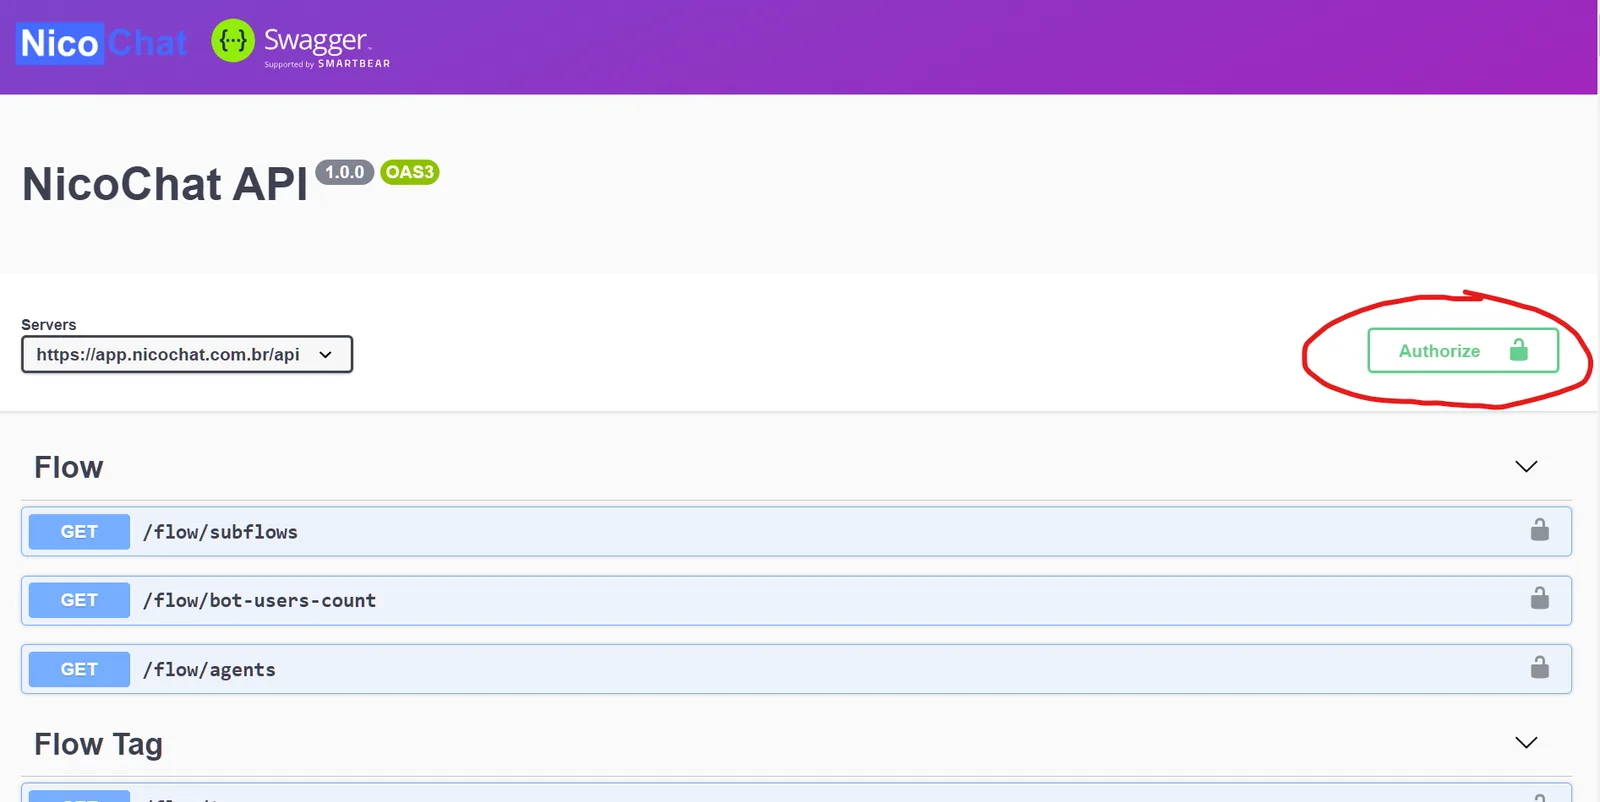Expand the /flow/bot-users-count endpoint path
This screenshot has width=1600, height=802.
point(259,600)
